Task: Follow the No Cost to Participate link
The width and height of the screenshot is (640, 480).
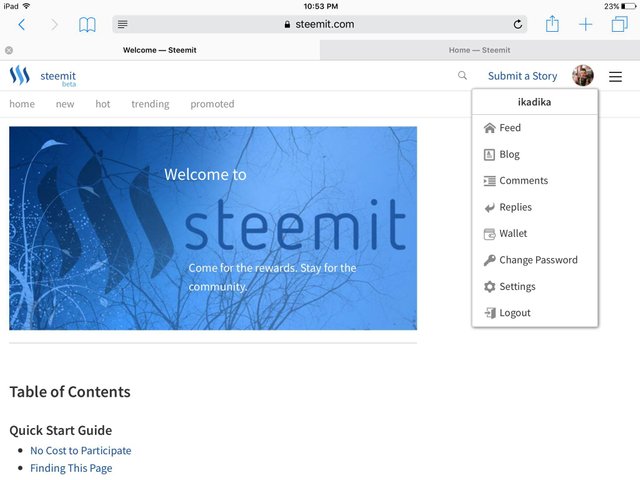Action: point(81,451)
